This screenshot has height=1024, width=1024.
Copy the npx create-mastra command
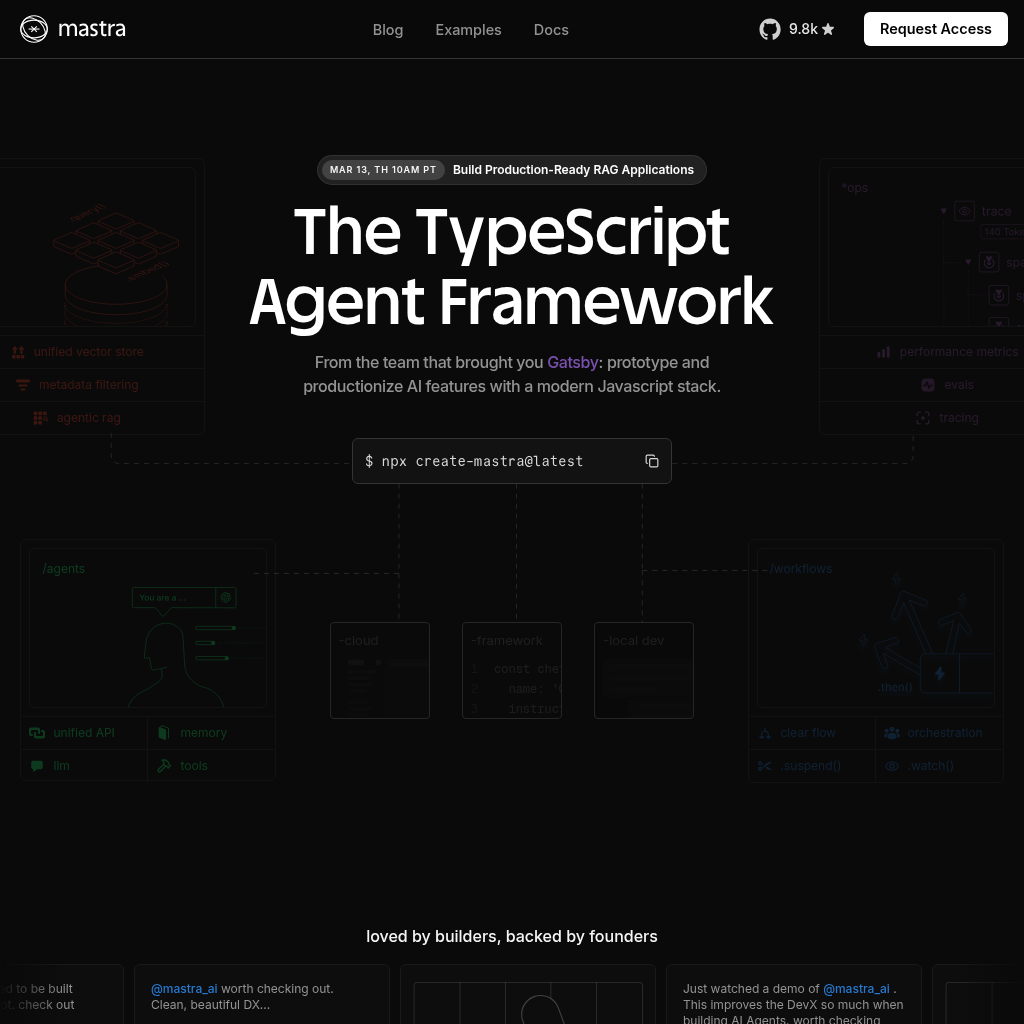tap(652, 461)
